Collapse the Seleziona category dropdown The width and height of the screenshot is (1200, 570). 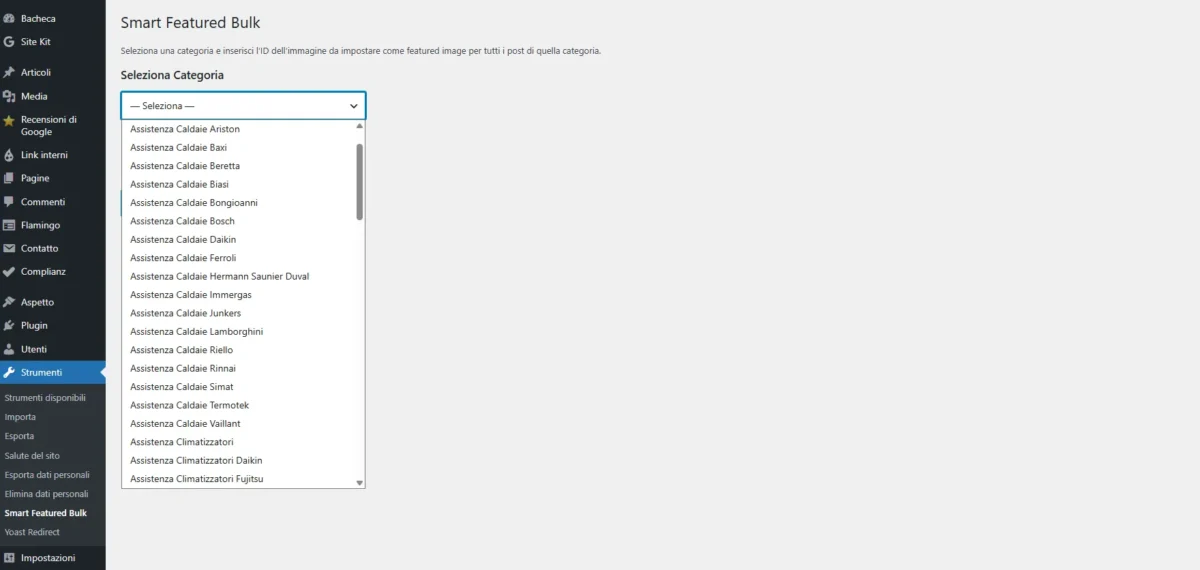(243, 106)
